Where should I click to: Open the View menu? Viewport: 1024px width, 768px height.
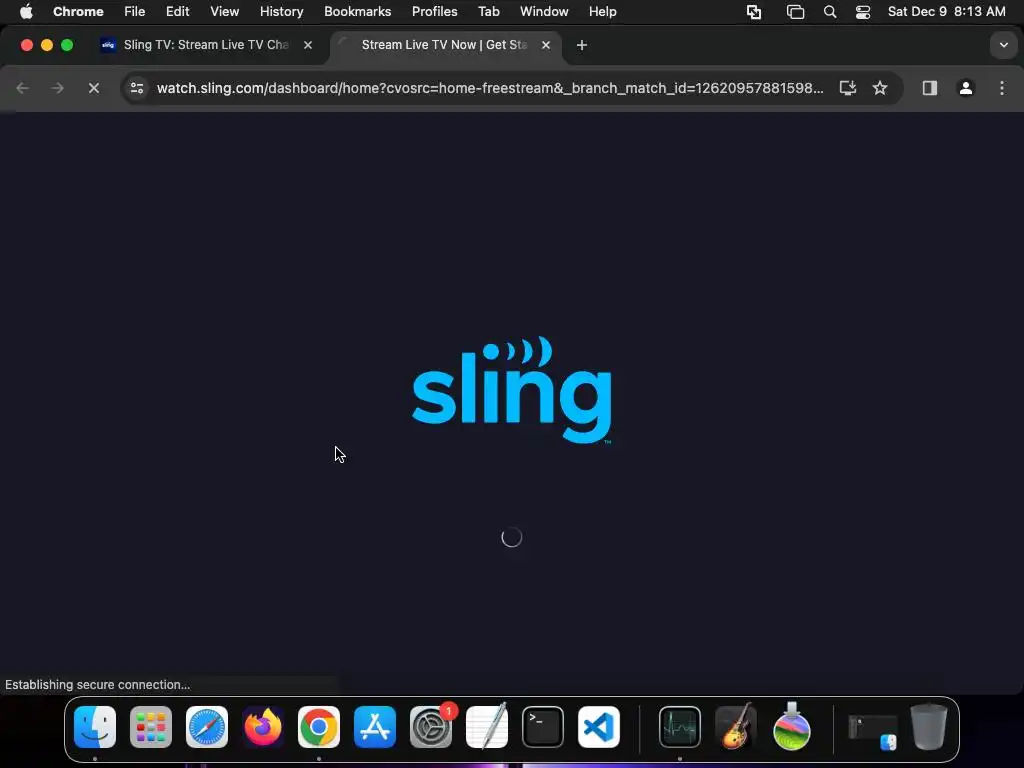pos(225,12)
